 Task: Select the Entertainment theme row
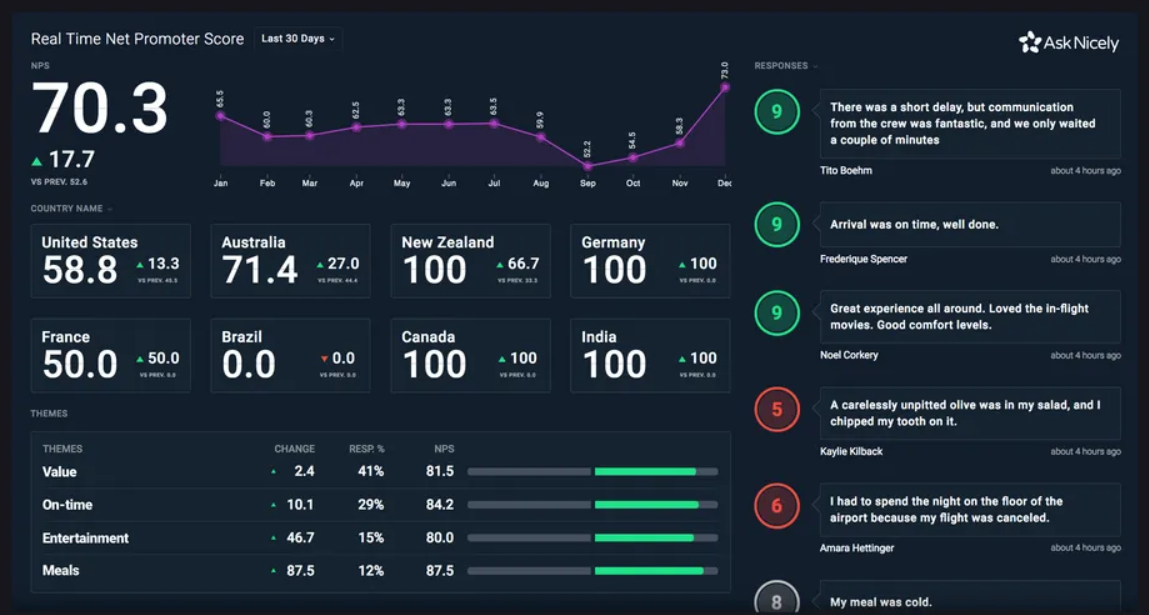[x=380, y=537]
